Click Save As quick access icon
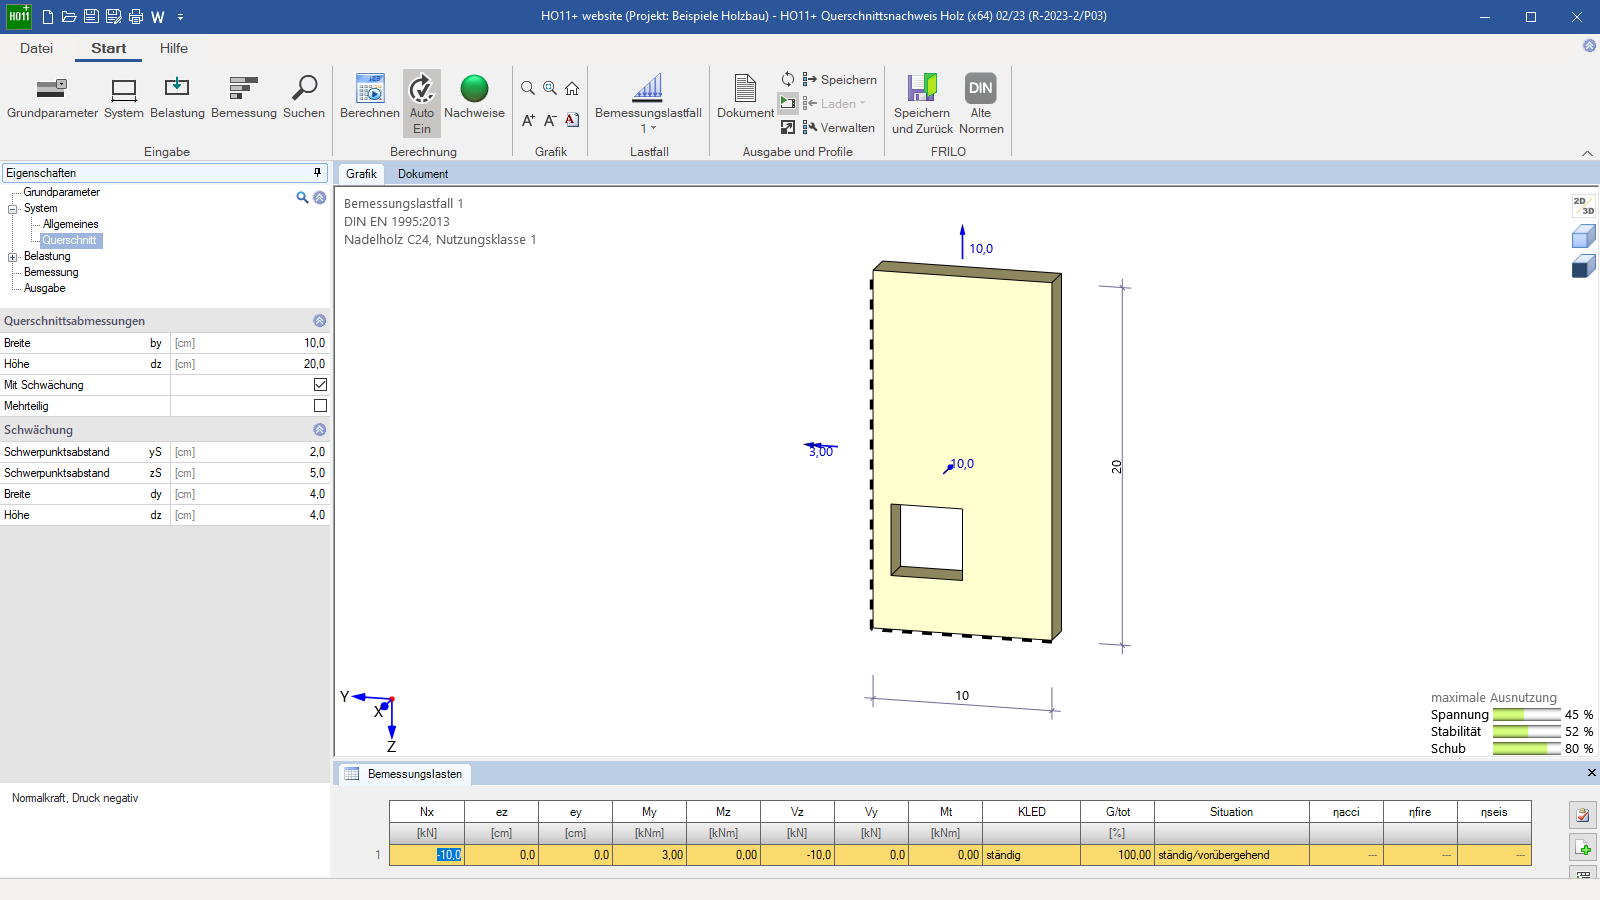 pos(113,17)
